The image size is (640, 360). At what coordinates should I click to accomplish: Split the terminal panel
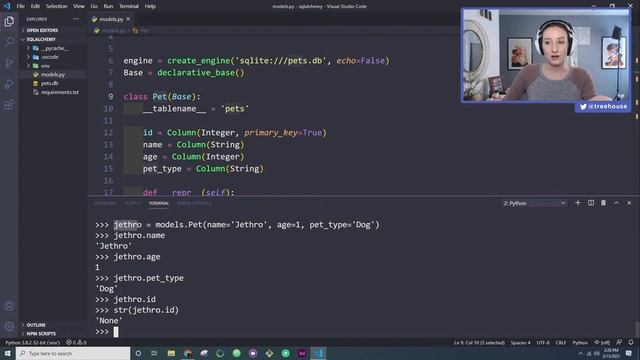coord(591,203)
